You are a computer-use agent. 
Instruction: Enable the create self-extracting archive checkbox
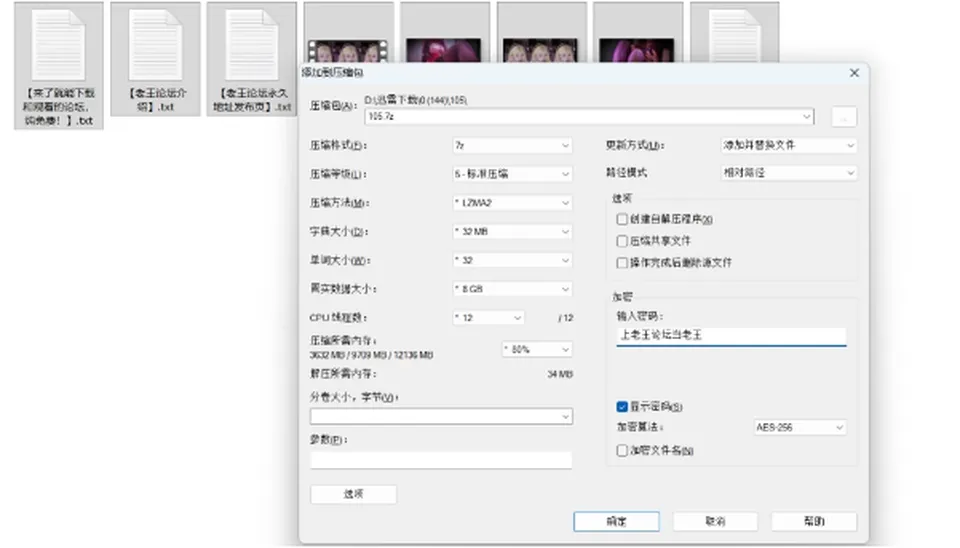622,219
